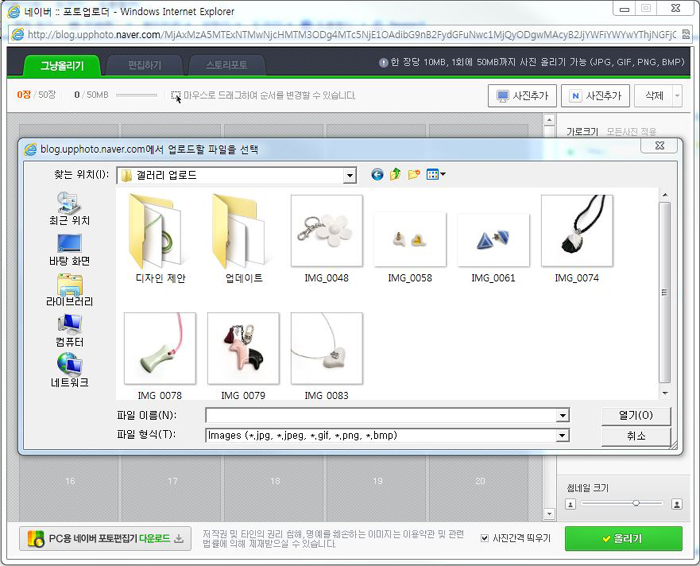The image size is (700, 566).
Task: Switch to the 편집하기 tab
Action: 145,65
